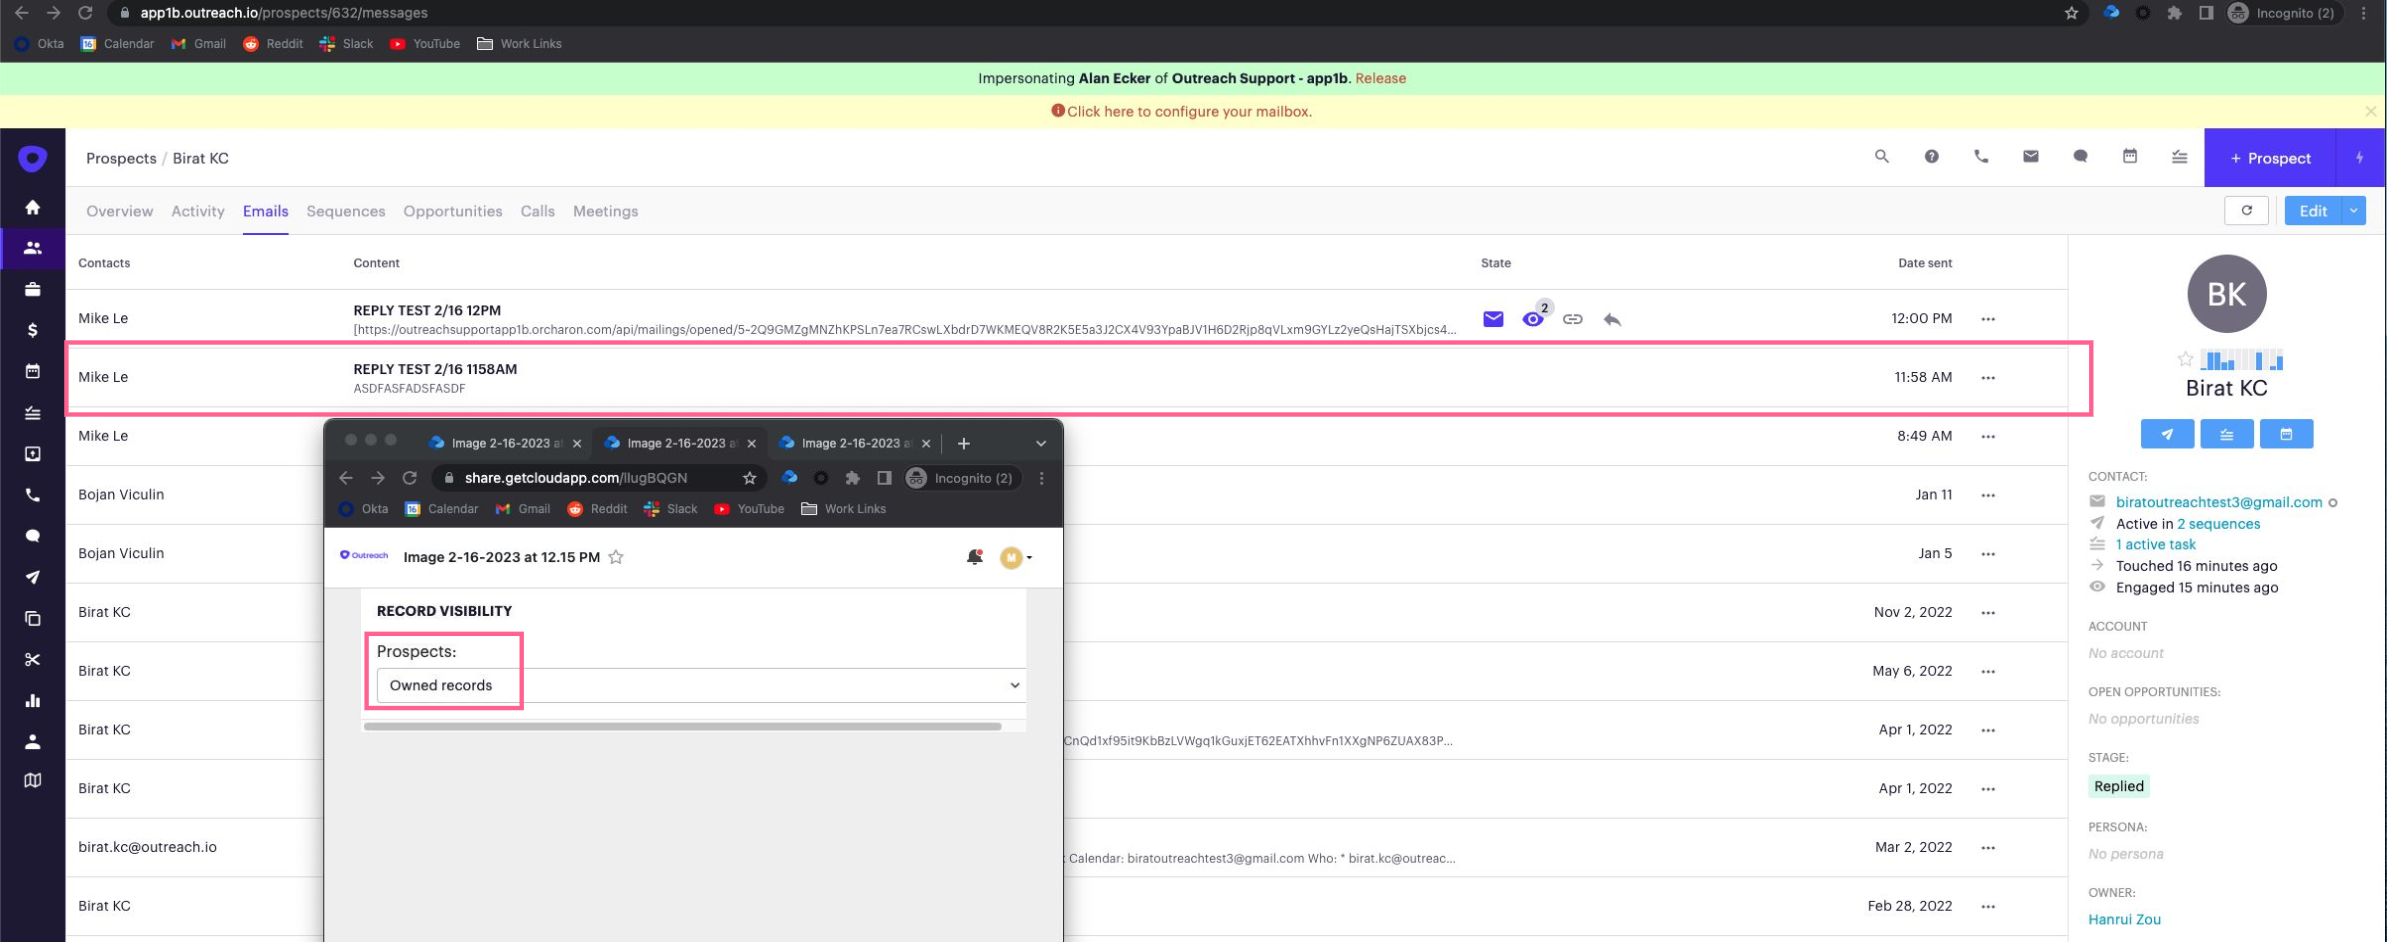Open owner Hanrui Zou link
2387x942 pixels.
pyautogui.click(x=2124, y=919)
